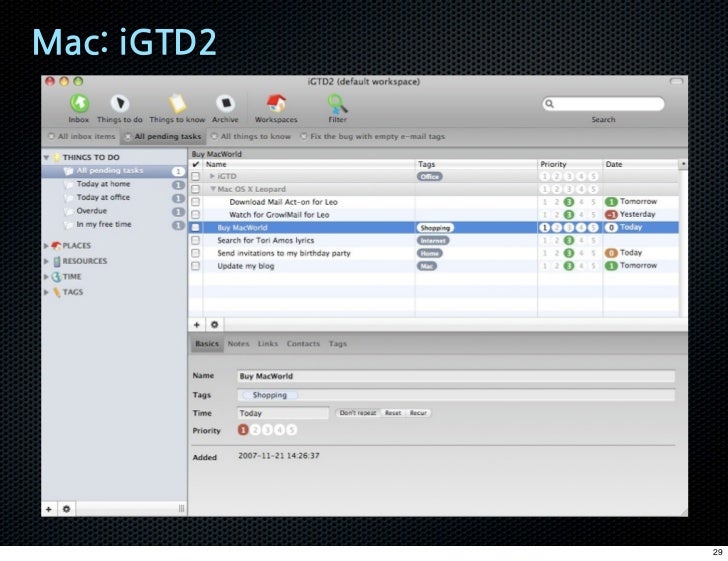This screenshot has width=728, height=561.
Task: Expand the iGTD project row
Action: 212,176
